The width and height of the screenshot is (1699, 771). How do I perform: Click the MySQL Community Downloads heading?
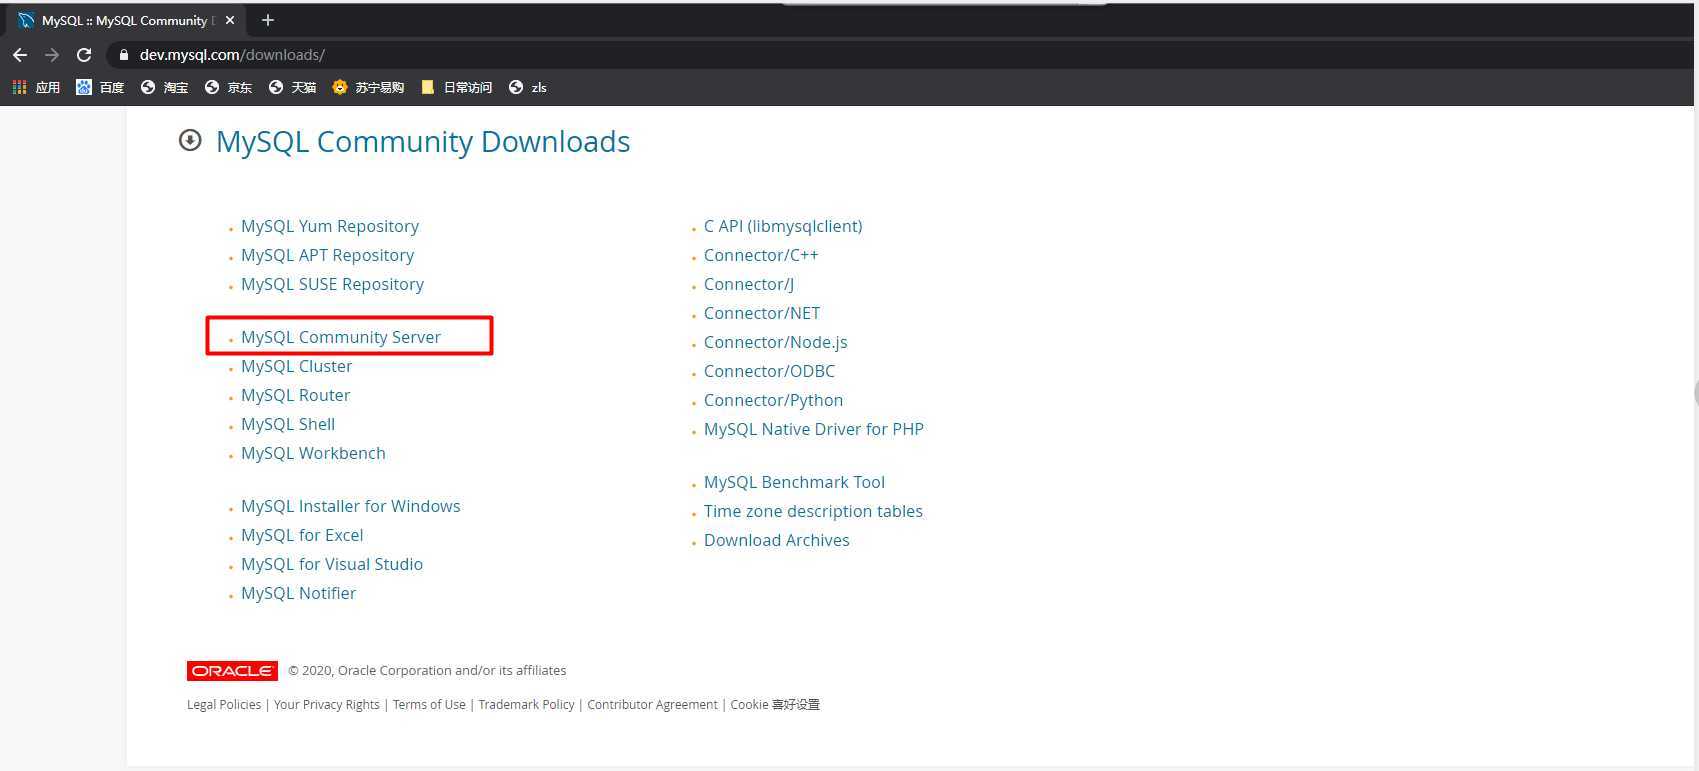pos(423,142)
